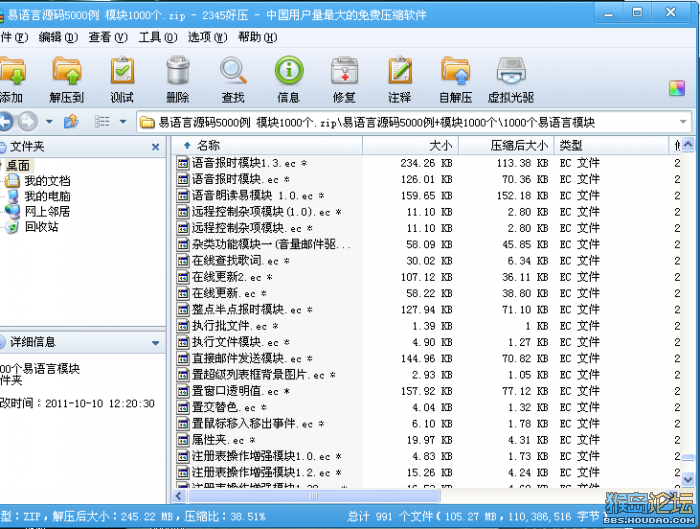
Task: Click the vertical scrollbar down arrow
Action: (x=688, y=479)
